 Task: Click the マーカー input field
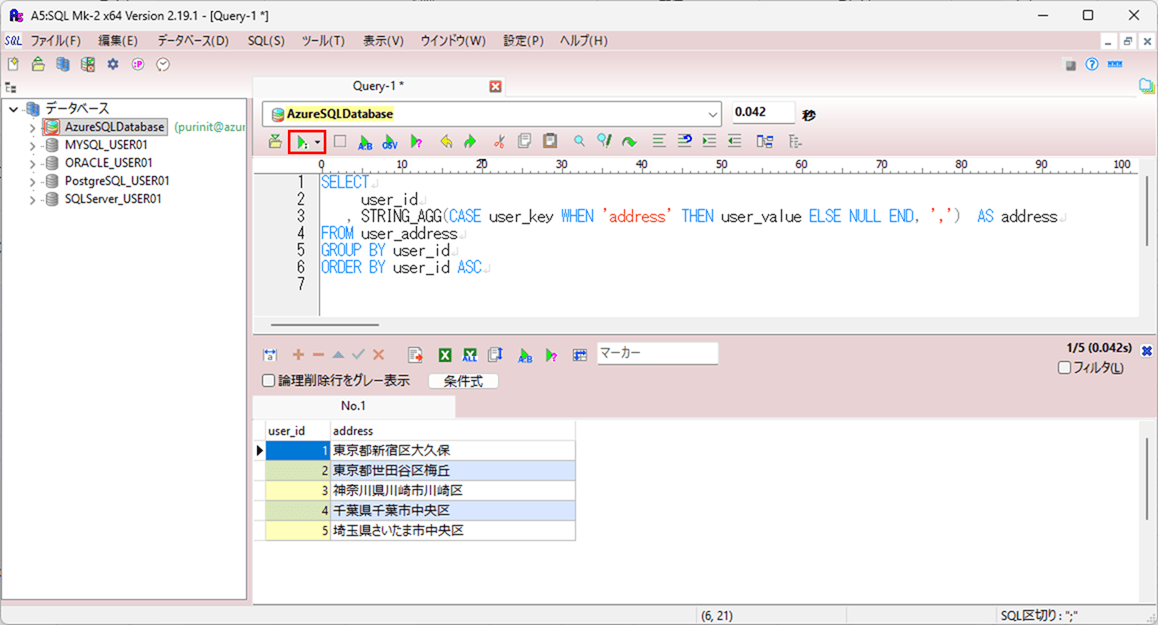[657, 353]
